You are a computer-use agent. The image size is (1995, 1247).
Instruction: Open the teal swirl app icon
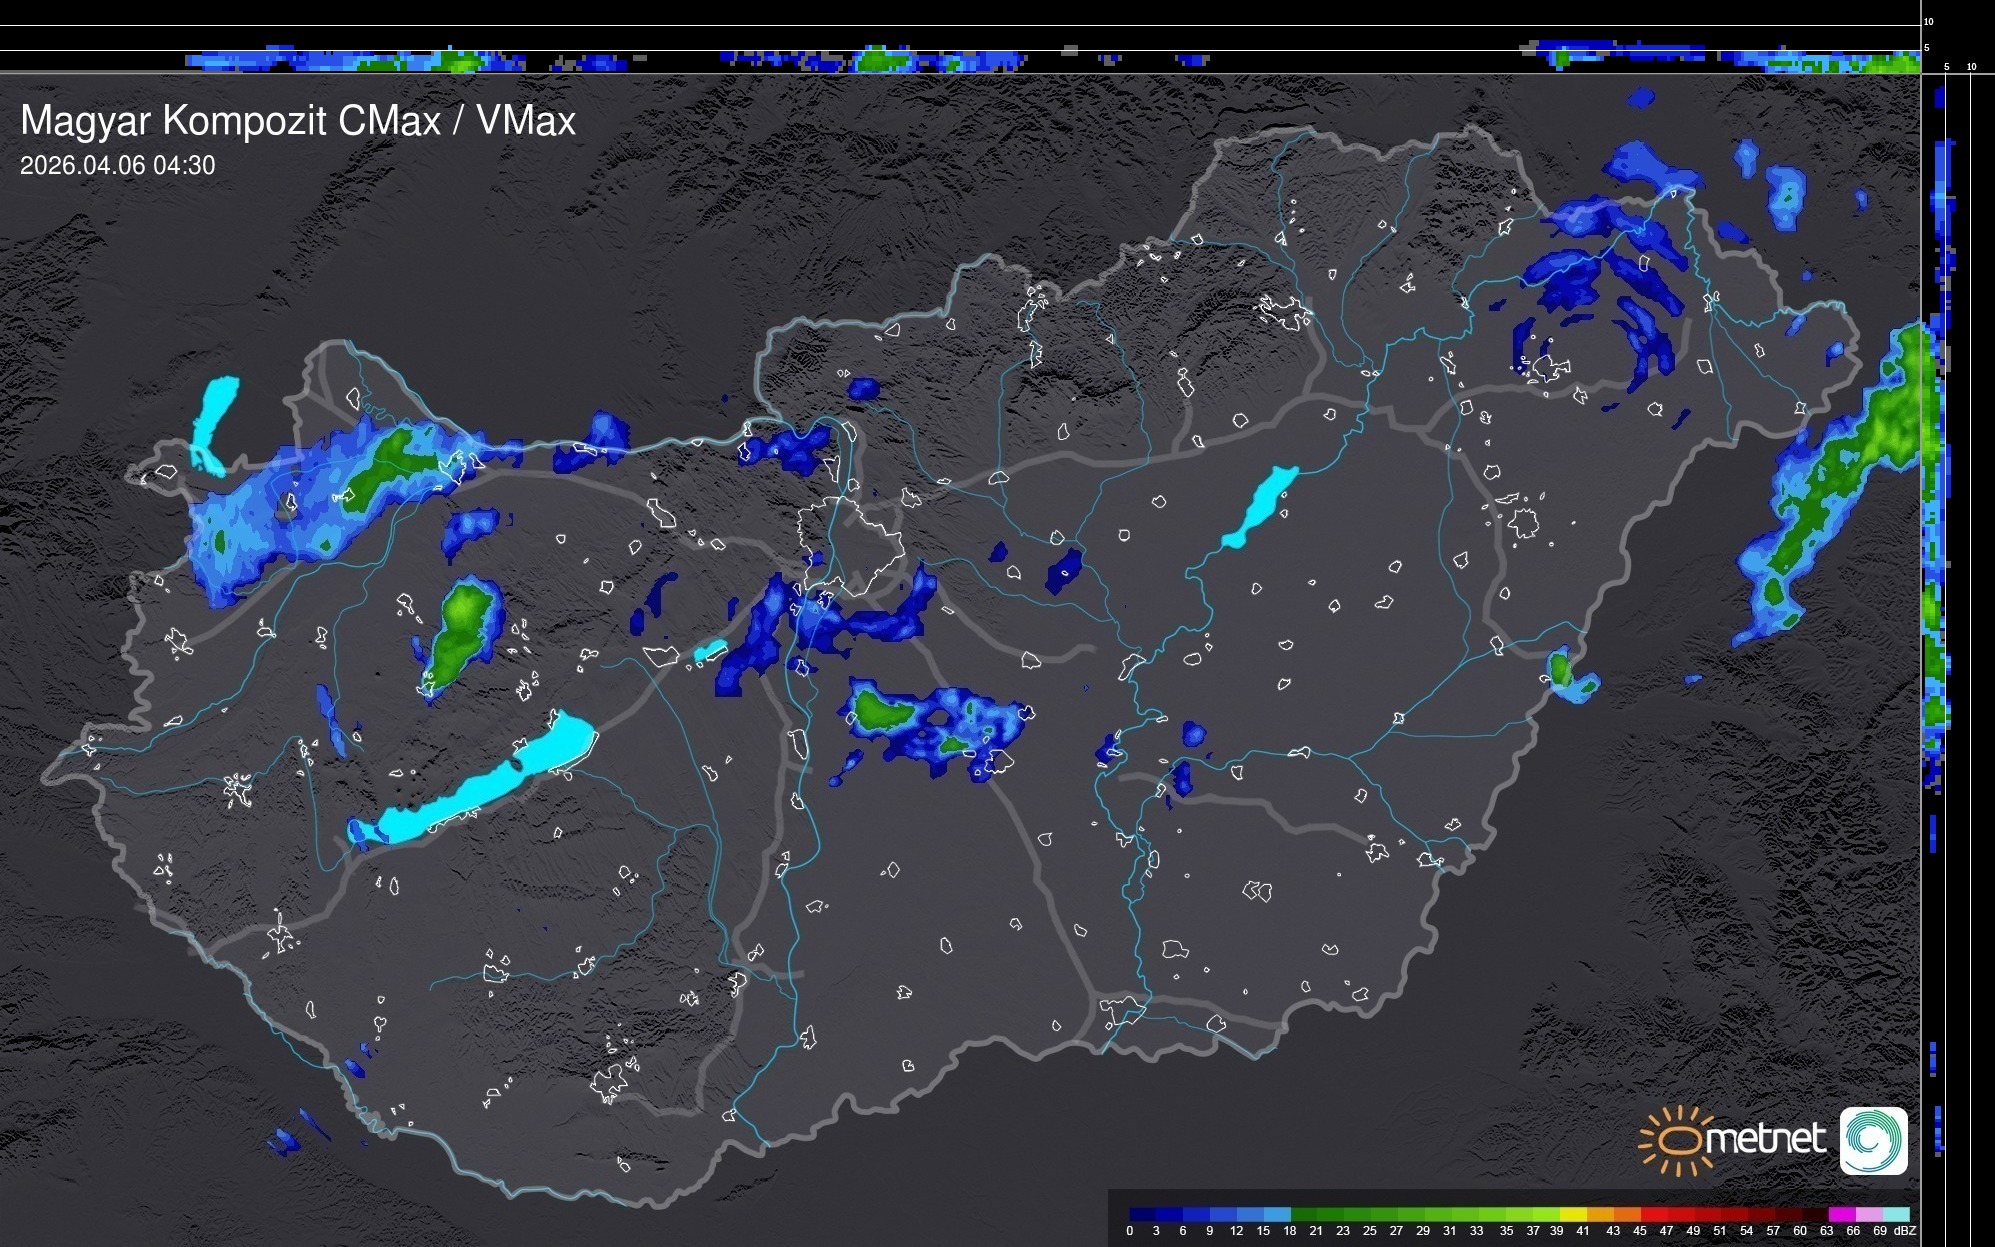[1873, 1141]
